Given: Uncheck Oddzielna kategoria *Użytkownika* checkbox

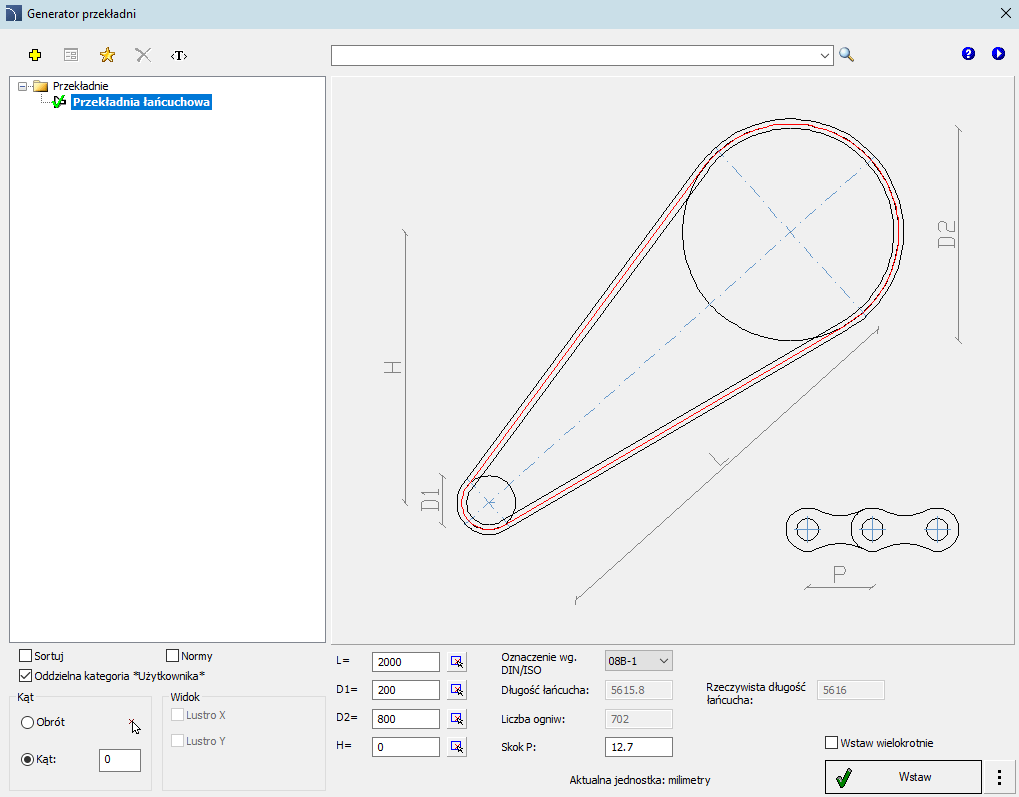Looking at the screenshot, I should coord(25,675).
